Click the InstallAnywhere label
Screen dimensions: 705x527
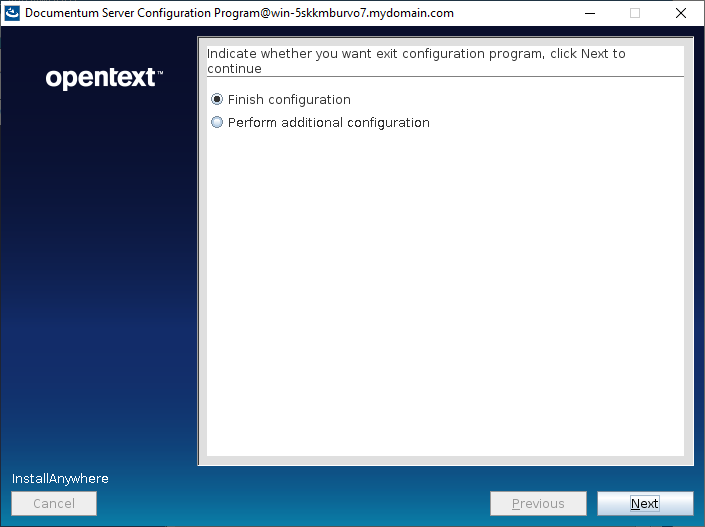[60, 479]
